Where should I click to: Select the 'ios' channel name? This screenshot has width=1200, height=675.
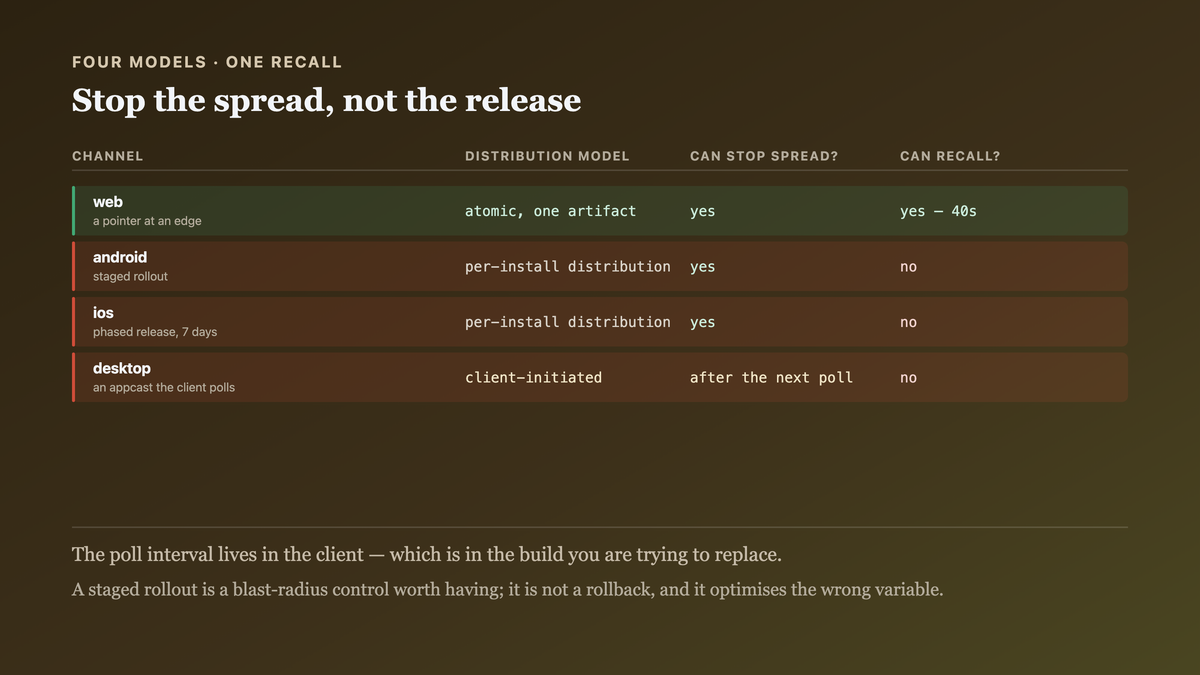(103, 313)
